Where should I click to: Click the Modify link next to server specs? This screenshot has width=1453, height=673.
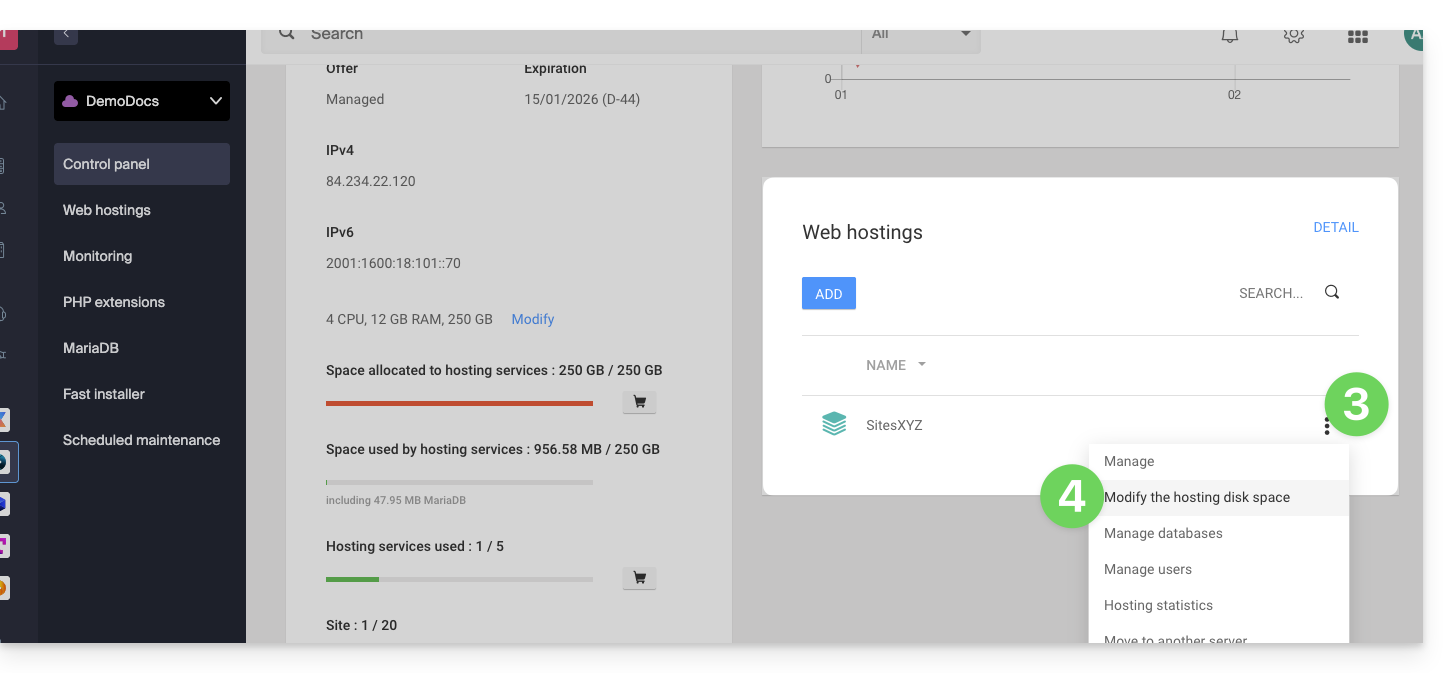532,319
